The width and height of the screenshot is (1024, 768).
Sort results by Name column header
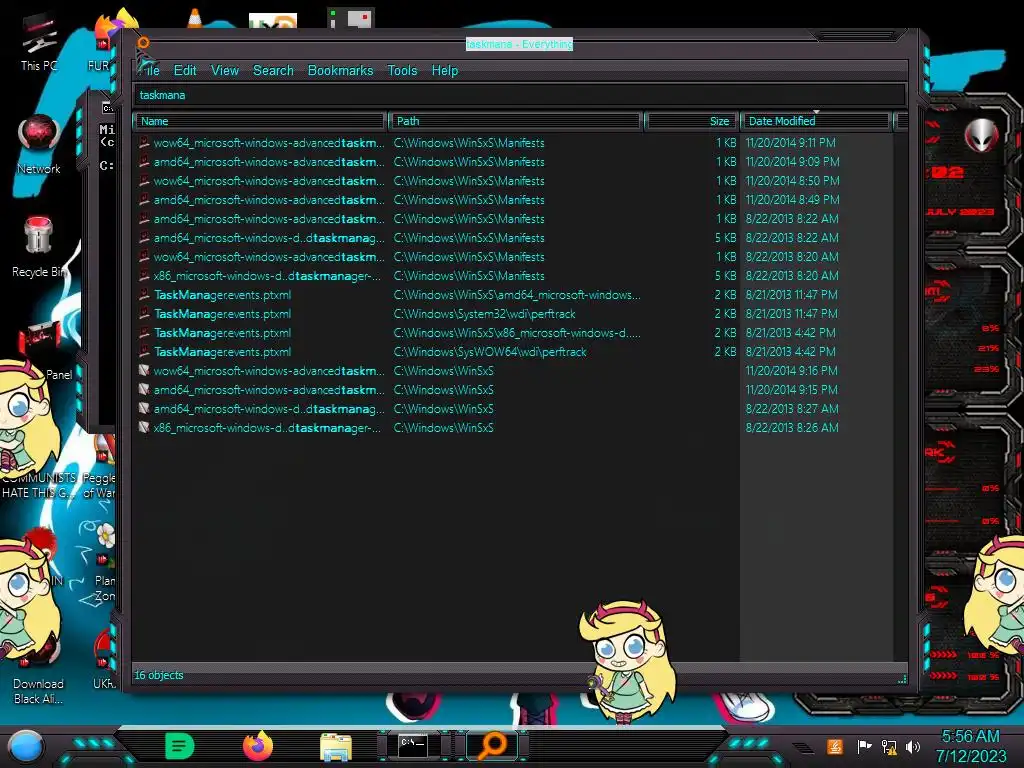(x=260, y=121)
